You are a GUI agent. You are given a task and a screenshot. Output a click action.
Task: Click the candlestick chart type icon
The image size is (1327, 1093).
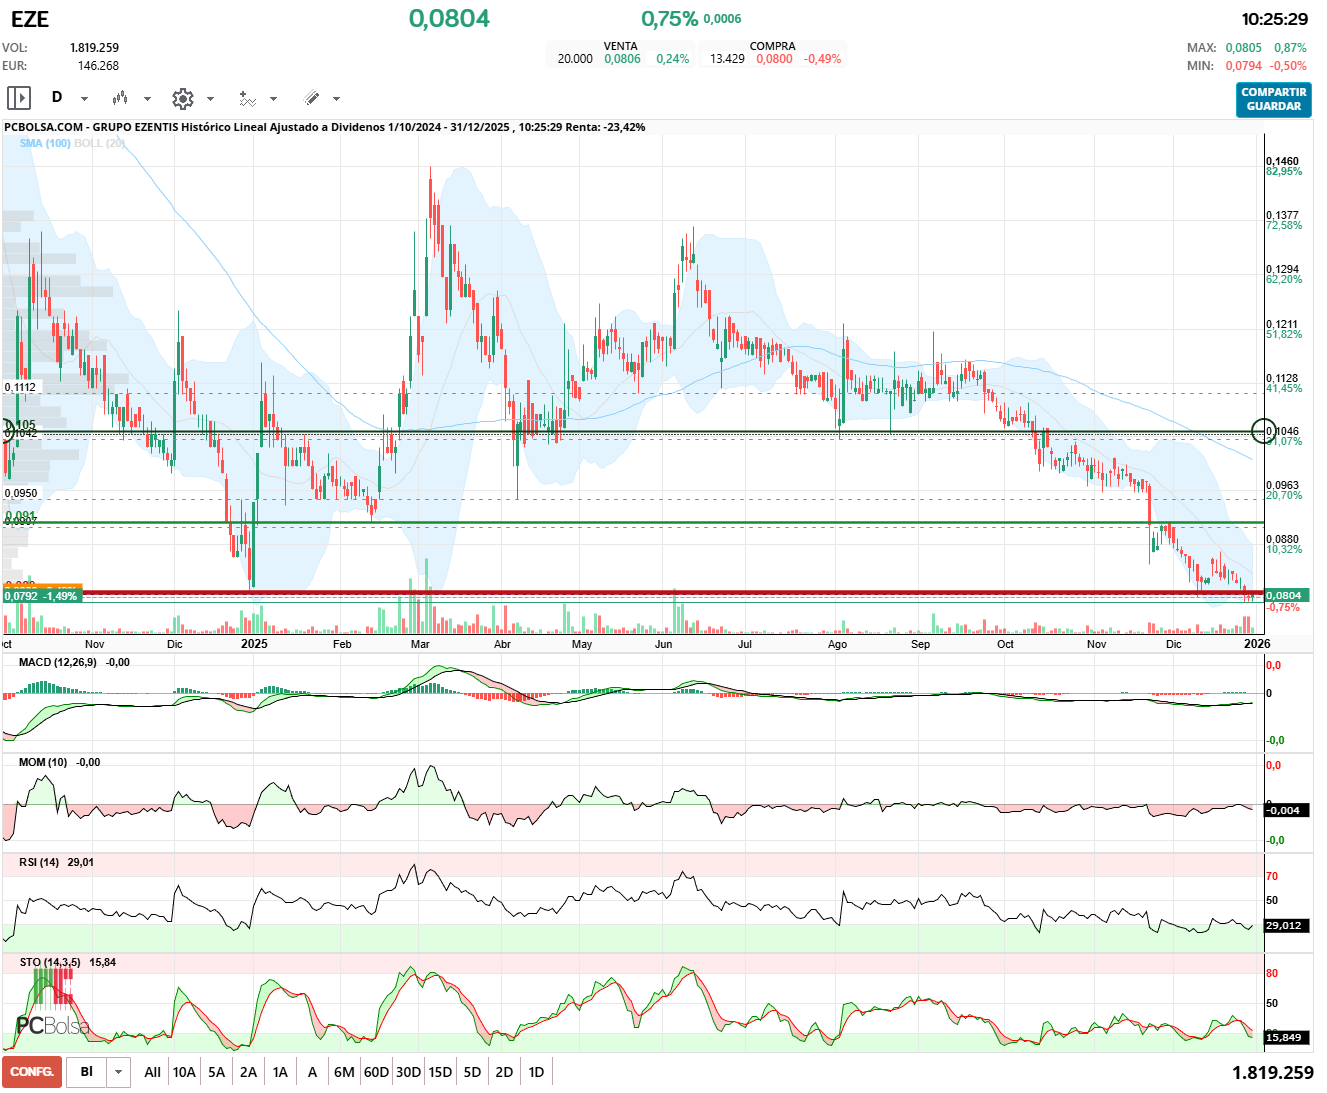[120, 98]
